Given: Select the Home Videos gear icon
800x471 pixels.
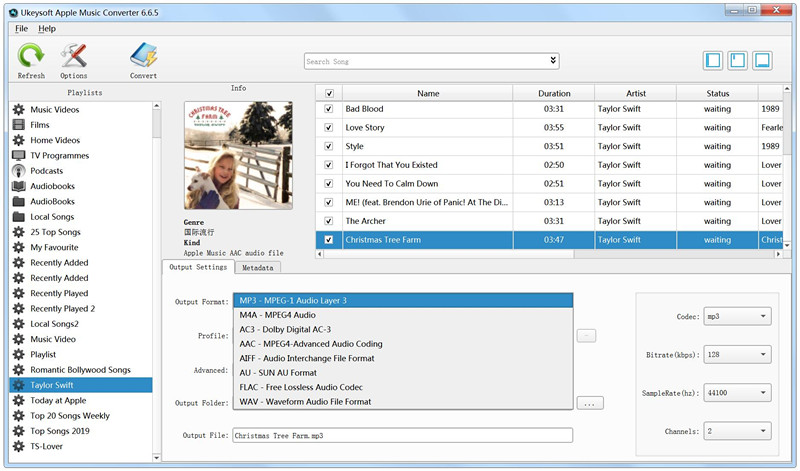Looking at the screenshot, I should click(x=18, y=140).
